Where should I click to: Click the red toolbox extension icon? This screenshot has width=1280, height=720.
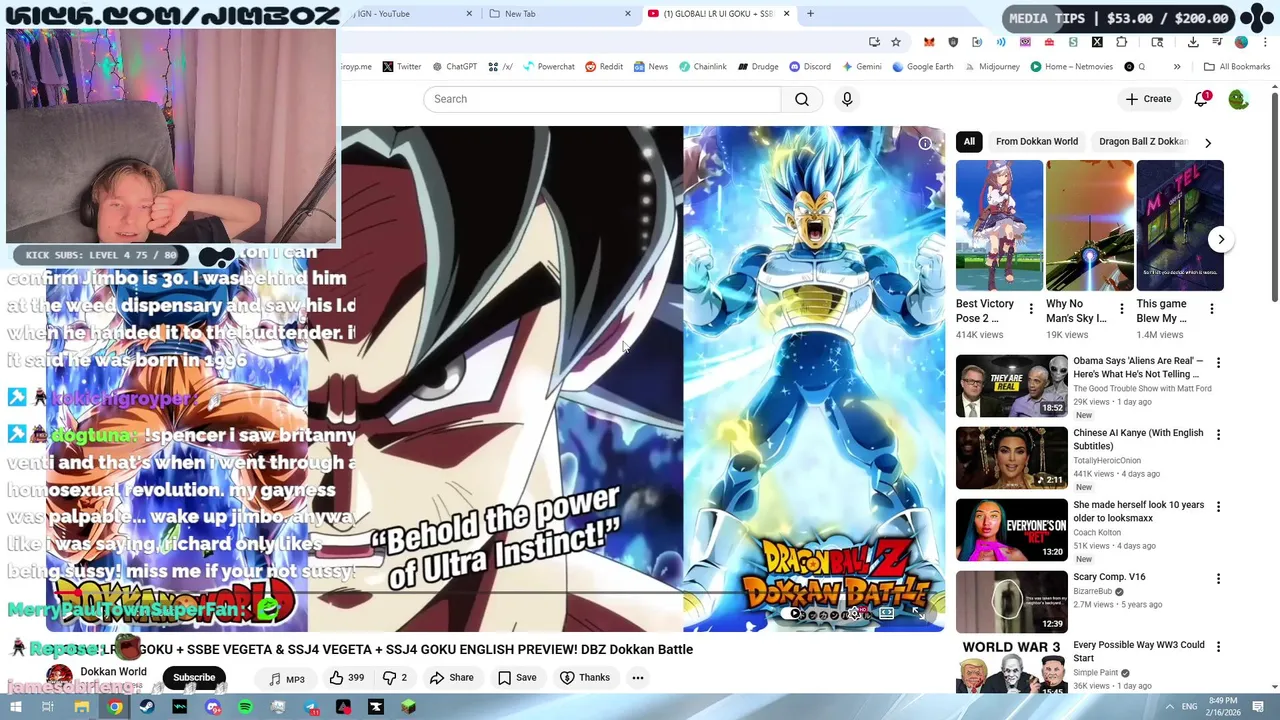coord(1049,42)
